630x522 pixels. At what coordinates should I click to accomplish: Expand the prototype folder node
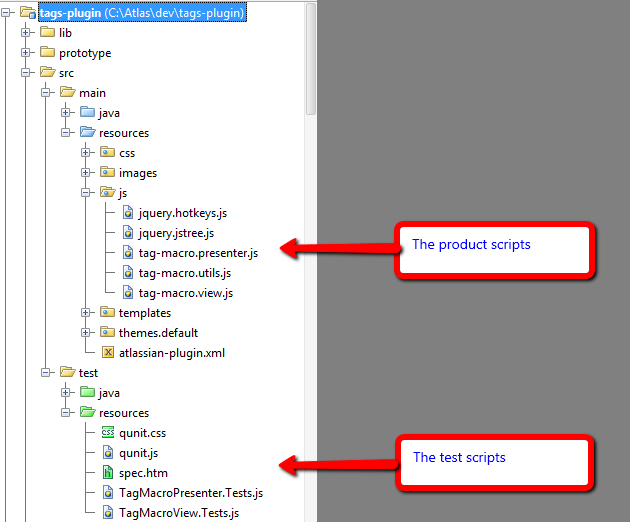pos(26,53)
